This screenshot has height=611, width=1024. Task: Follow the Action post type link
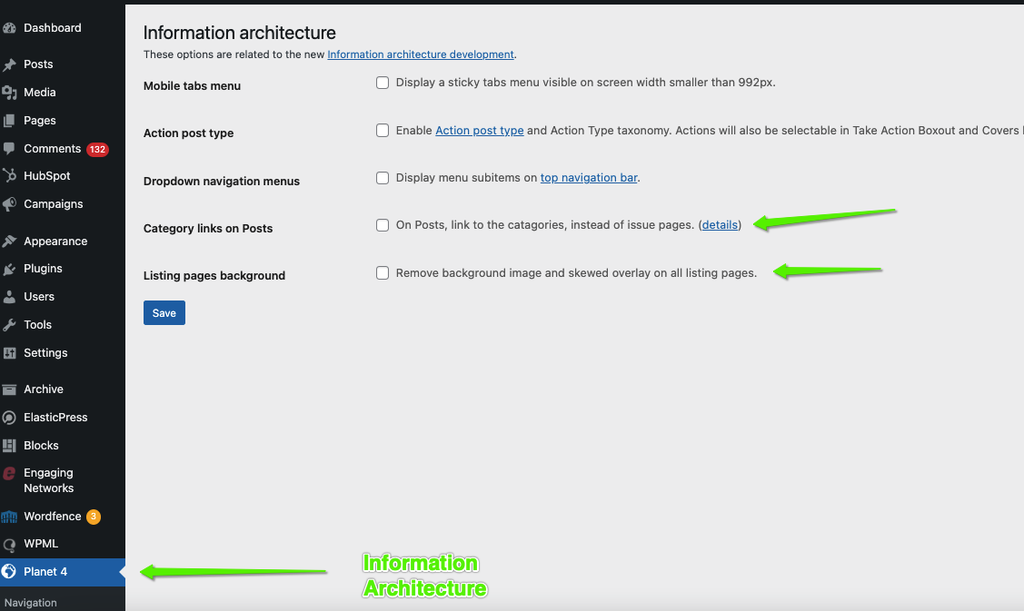pyautogui.click(x=479, y=131)
